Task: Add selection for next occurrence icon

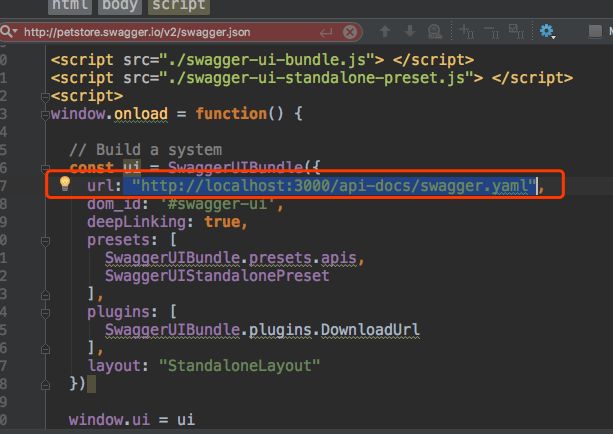Action: (467, 31)
